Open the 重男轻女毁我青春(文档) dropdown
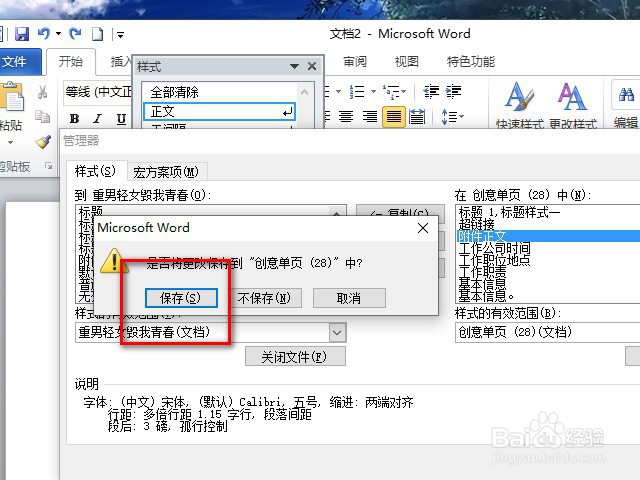This screenshot has height=480, width=640. [337, 332]
